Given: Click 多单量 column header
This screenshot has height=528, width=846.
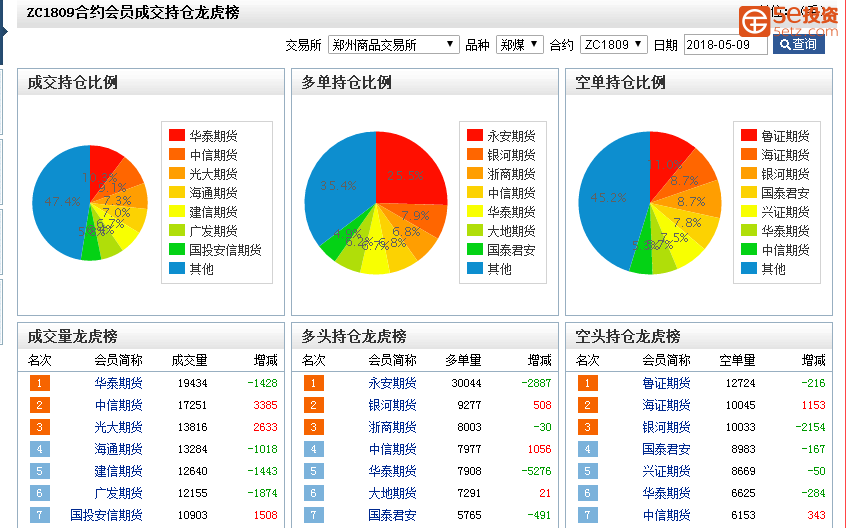Looking at the screenshot, I should point(463,360).
